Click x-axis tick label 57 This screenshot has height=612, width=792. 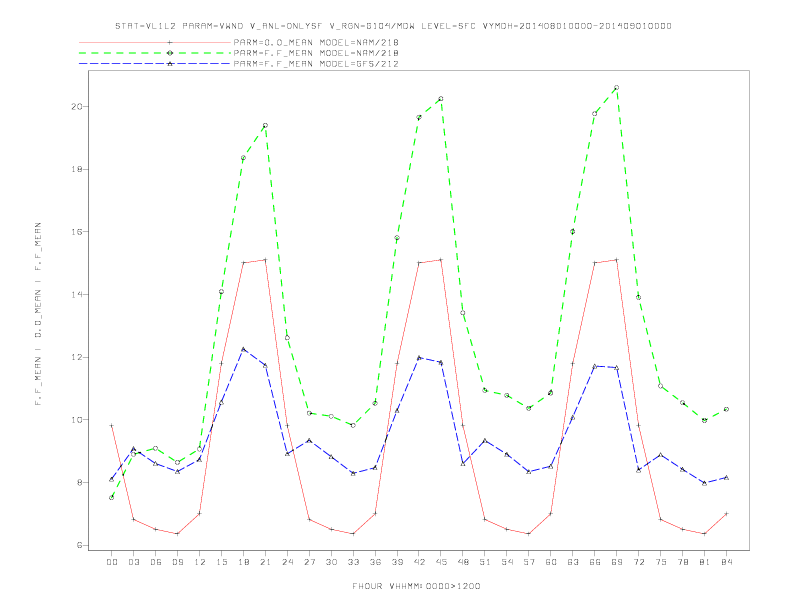529,562
